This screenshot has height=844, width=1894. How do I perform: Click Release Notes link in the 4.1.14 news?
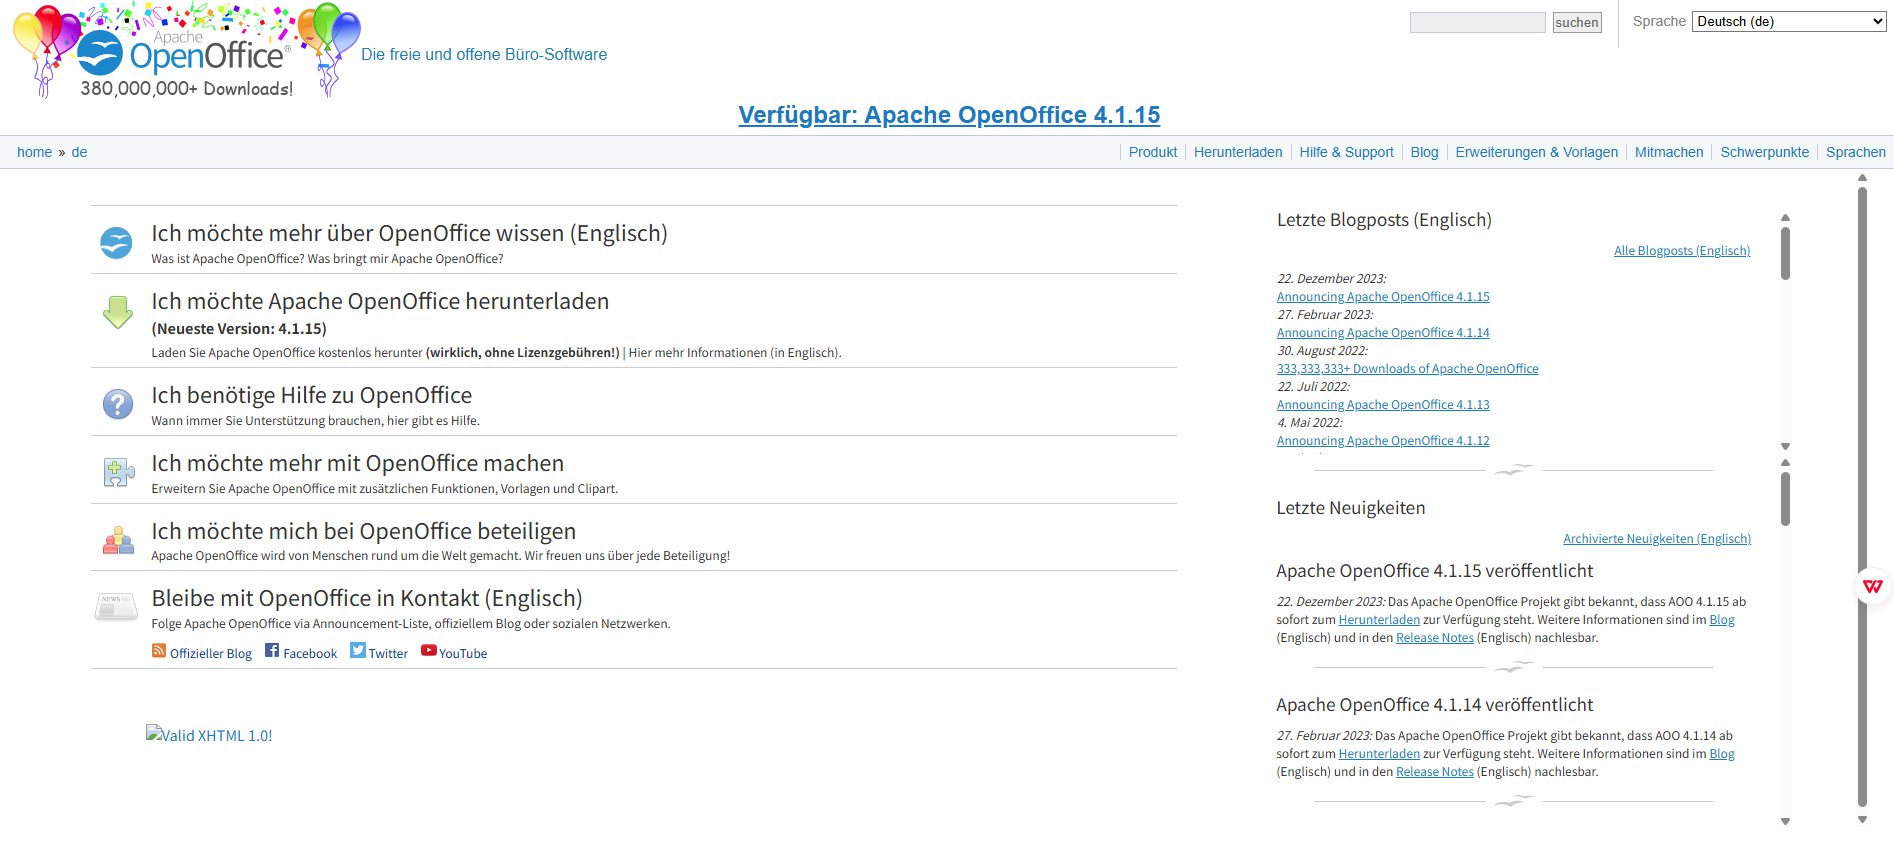click(1435, 772)
